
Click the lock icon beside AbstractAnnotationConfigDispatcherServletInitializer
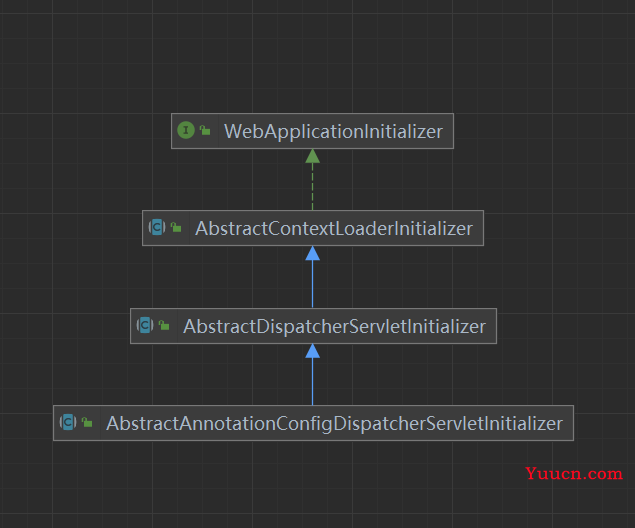87,422
